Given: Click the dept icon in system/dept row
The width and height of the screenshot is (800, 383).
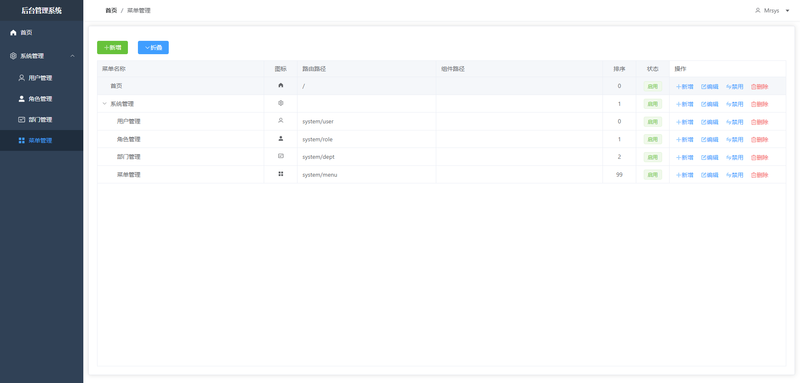Looking at the screenshot, I should (x=281, y=156).
